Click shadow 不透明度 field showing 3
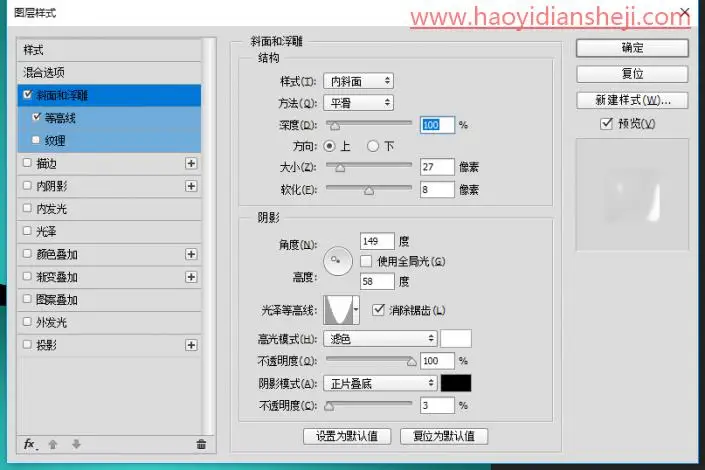This screenshot has width=705, height=470. 437,406
